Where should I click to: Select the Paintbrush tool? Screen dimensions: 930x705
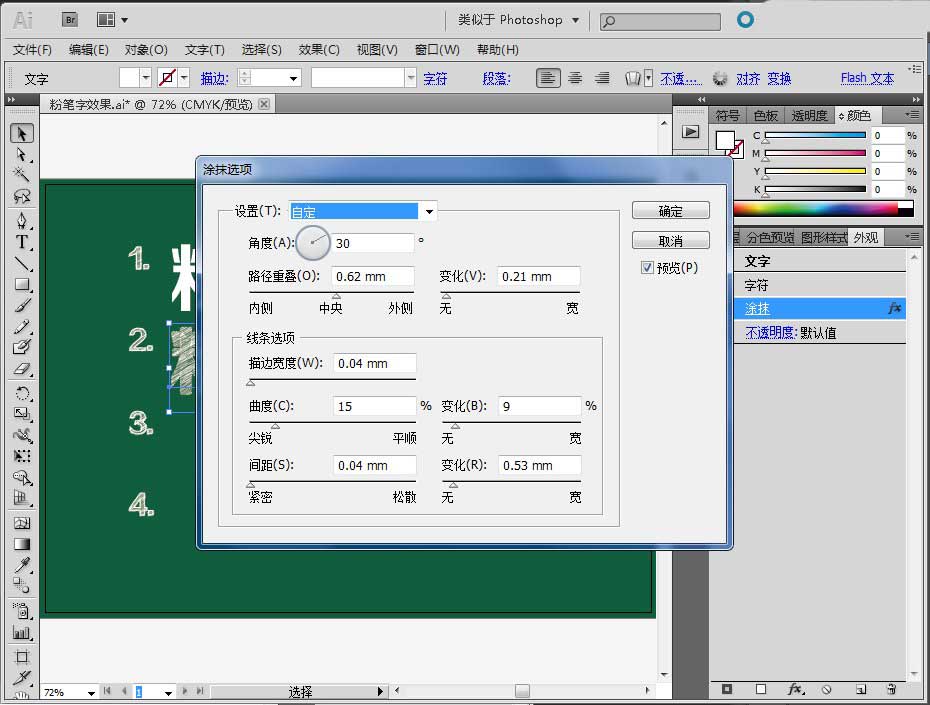[x=22, y=303]
